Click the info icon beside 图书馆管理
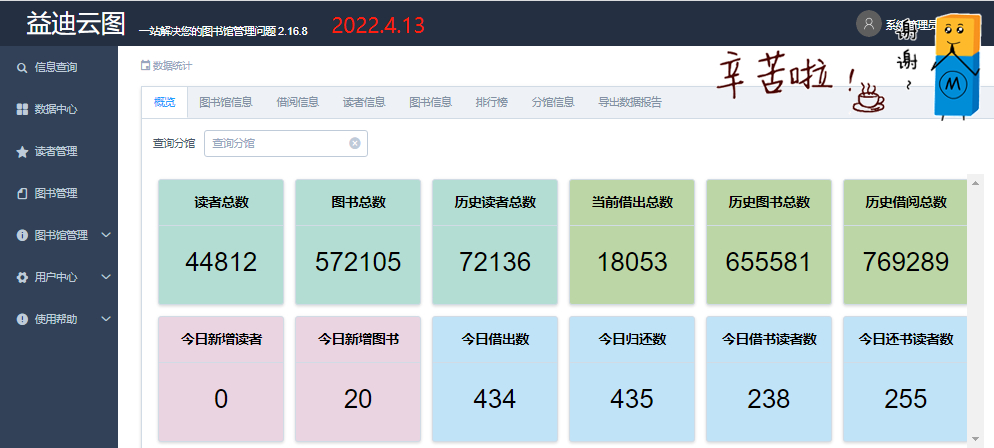994x448 pixels. (x=21, y=236)
